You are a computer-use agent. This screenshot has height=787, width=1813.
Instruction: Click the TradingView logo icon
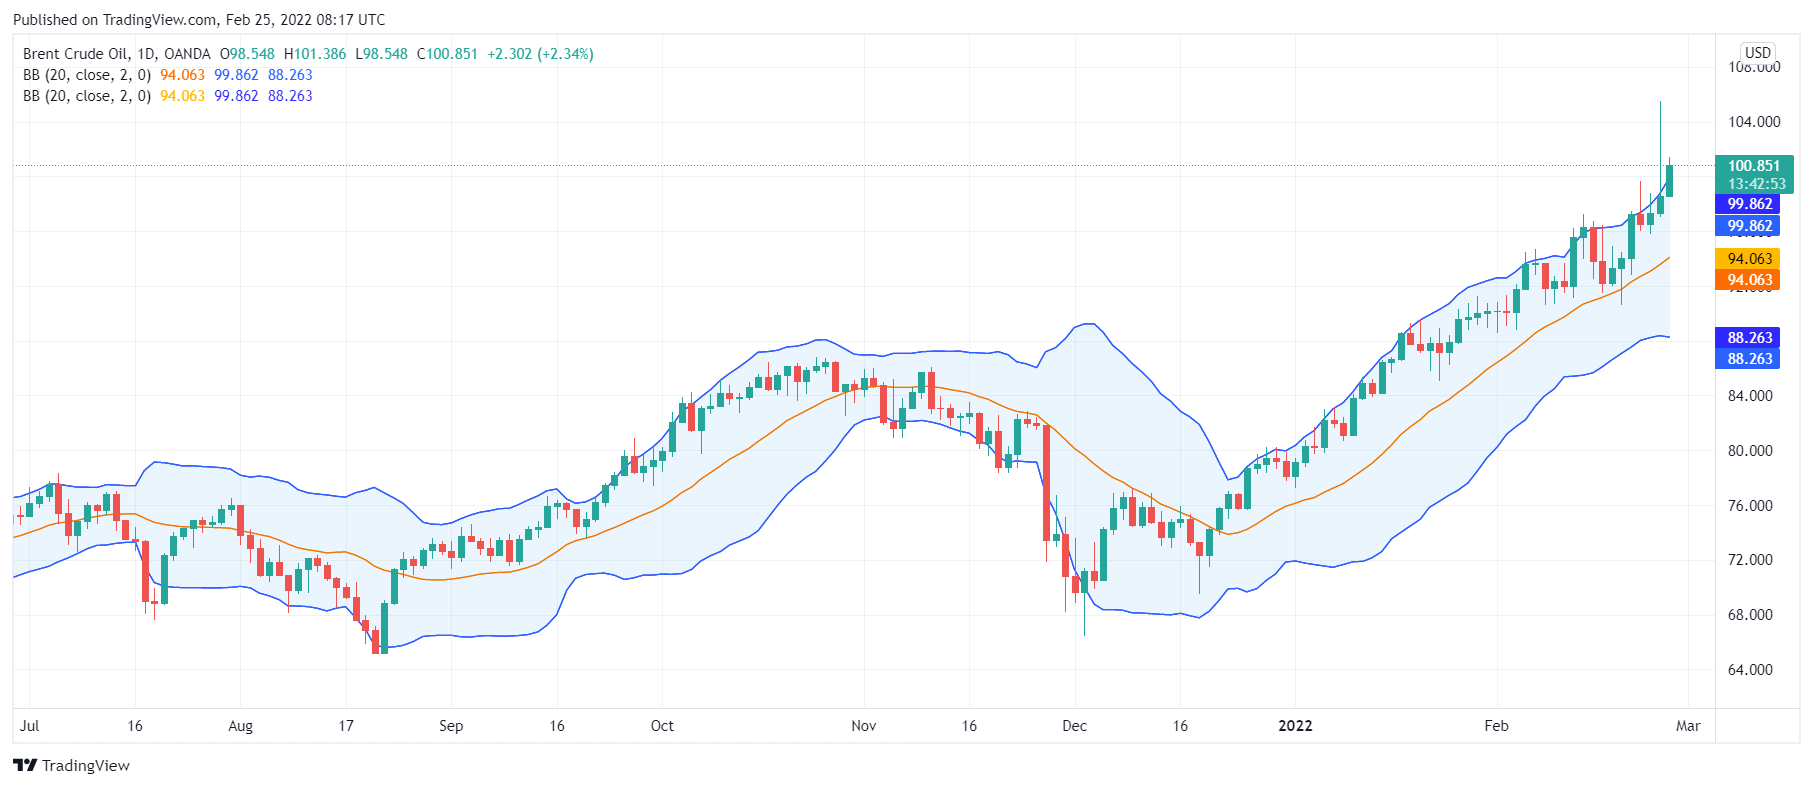pos(25,765)
